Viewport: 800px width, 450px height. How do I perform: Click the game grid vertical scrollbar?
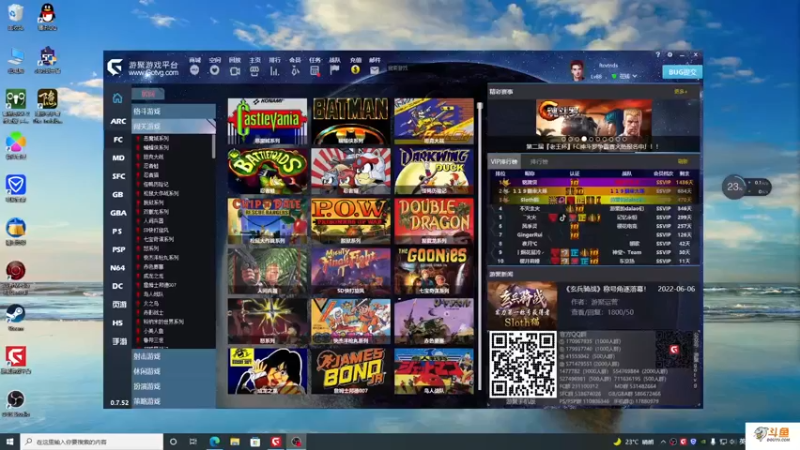coord(480,245)
